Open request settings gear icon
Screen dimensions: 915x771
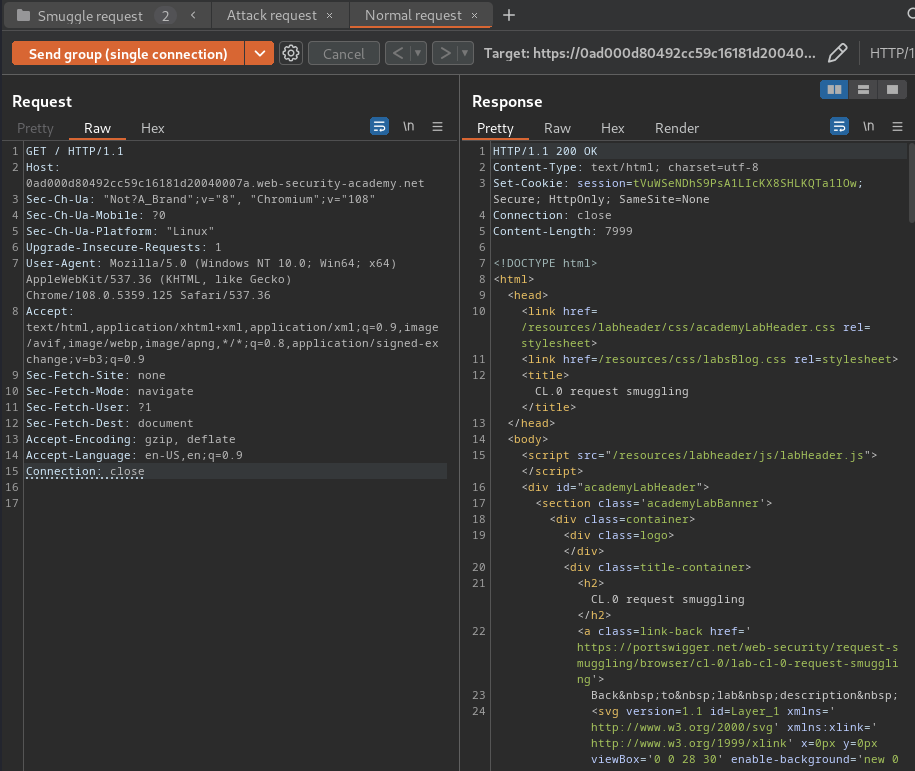tap(291, 54)
